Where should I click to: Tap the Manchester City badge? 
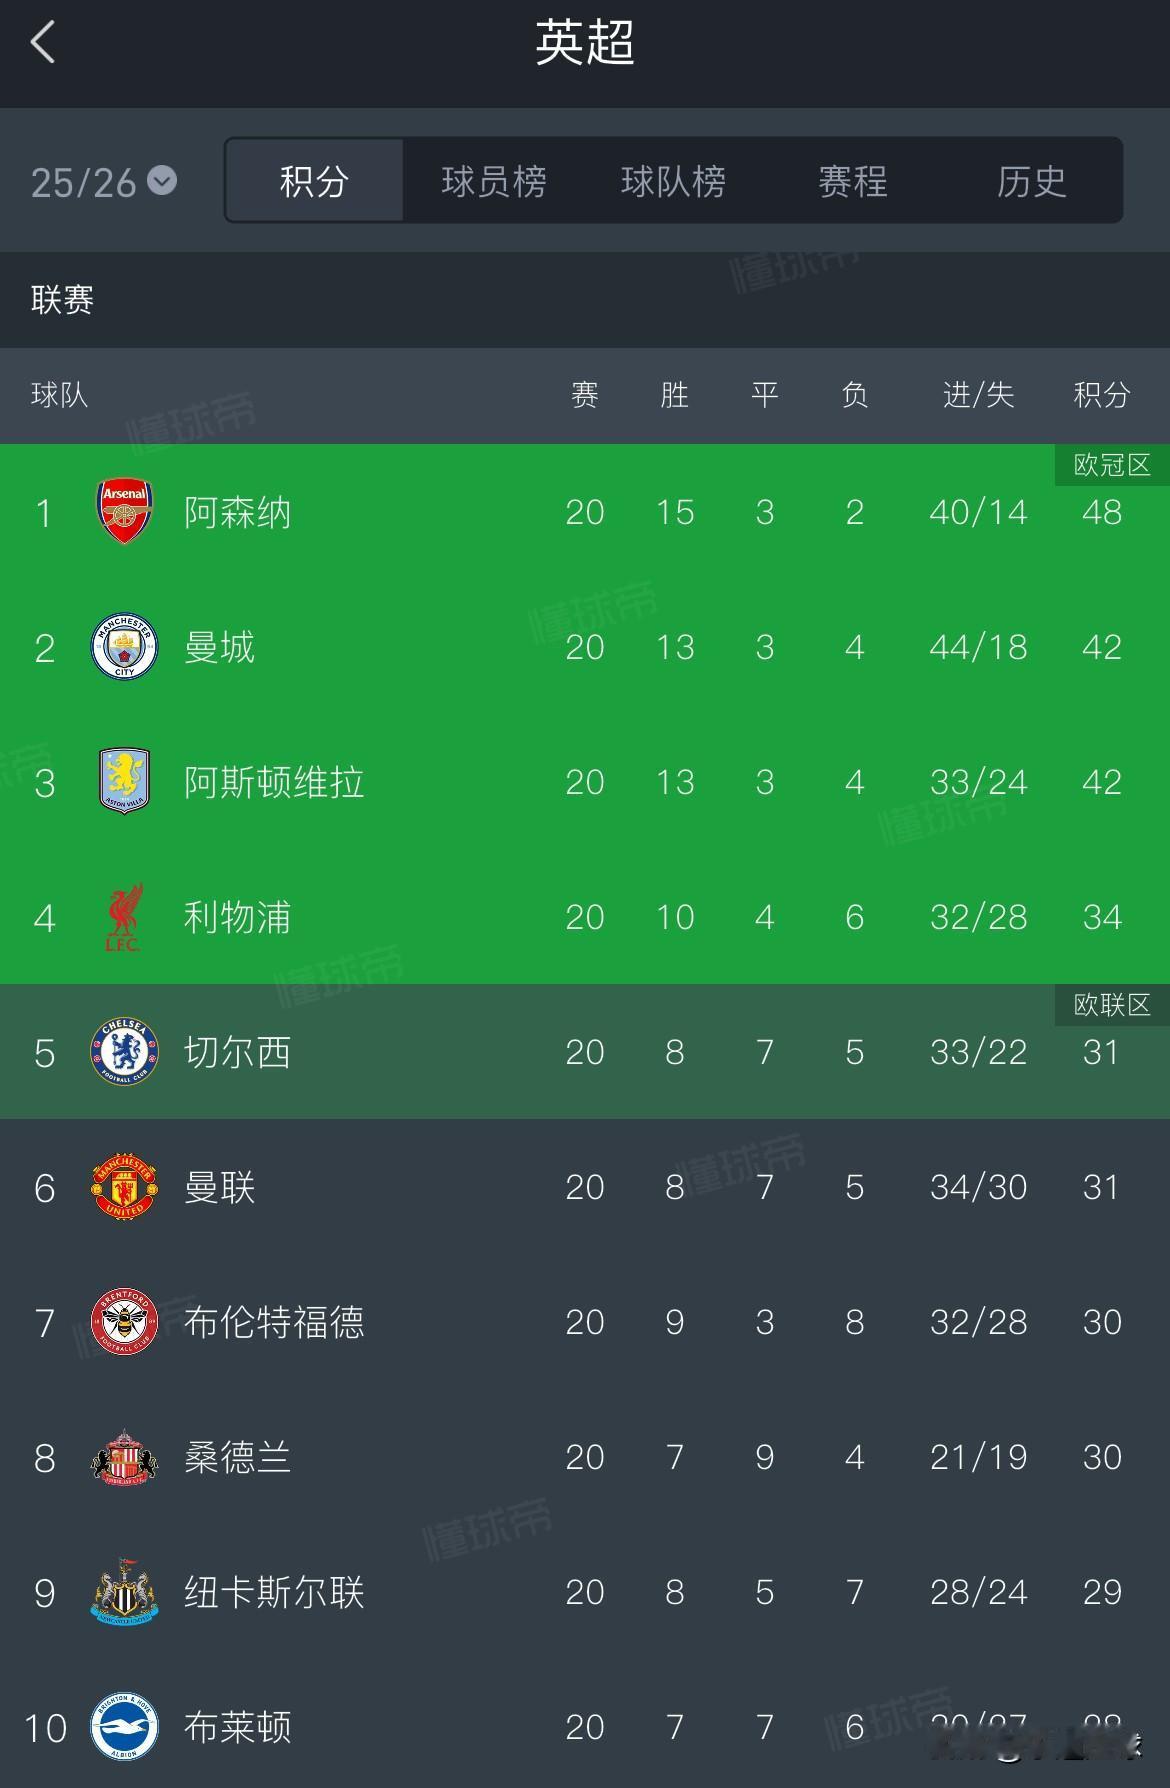tap(124, 647)
